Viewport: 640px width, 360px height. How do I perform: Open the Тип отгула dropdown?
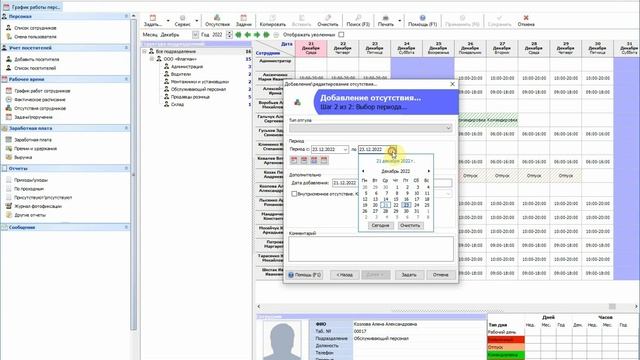tap(448, 128)
